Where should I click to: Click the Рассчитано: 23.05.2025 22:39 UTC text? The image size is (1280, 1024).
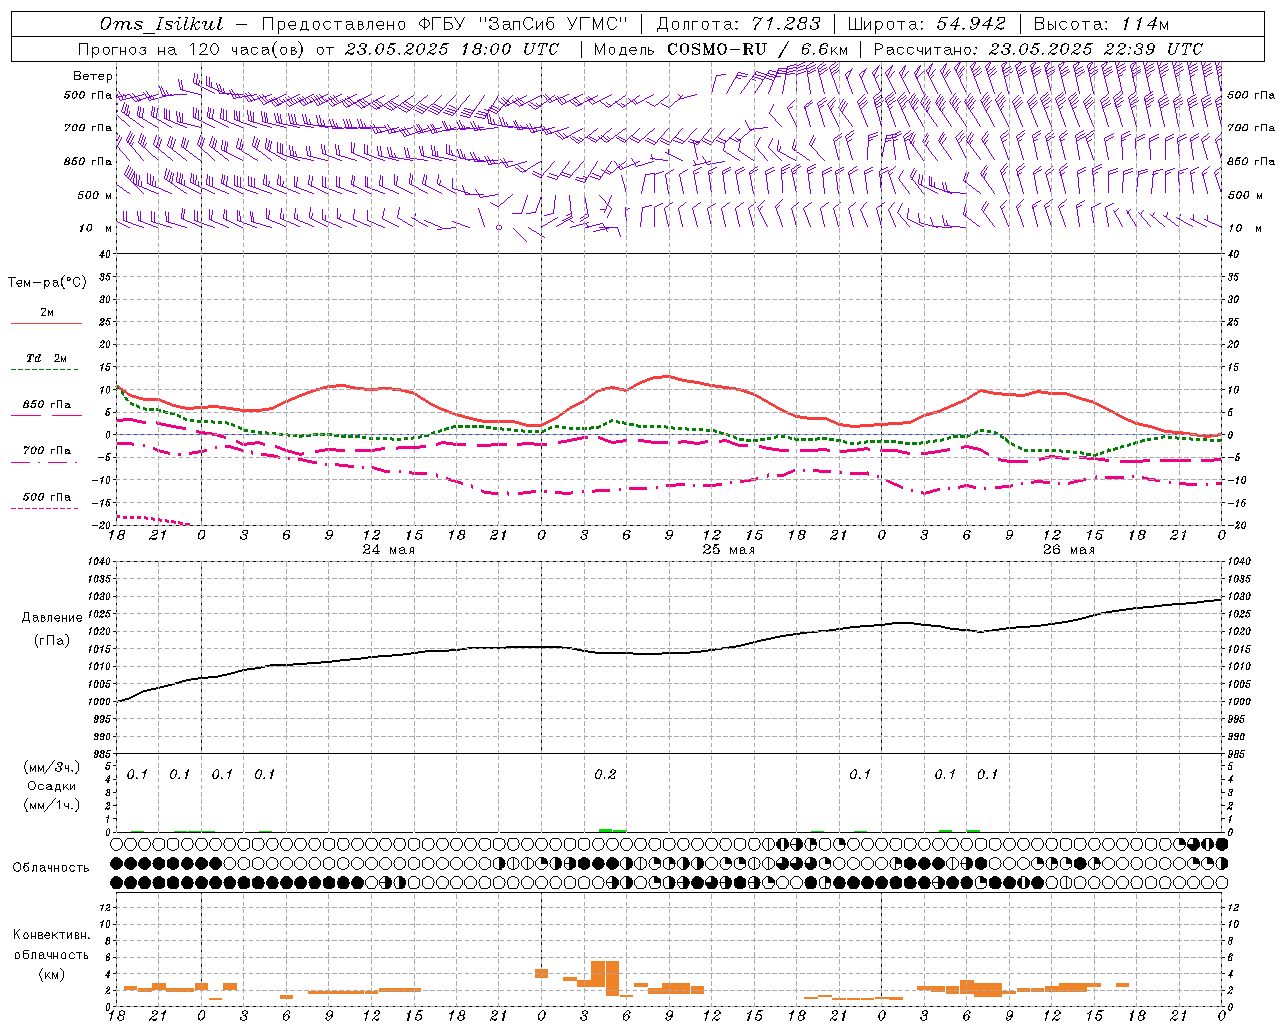point(1038,49)
